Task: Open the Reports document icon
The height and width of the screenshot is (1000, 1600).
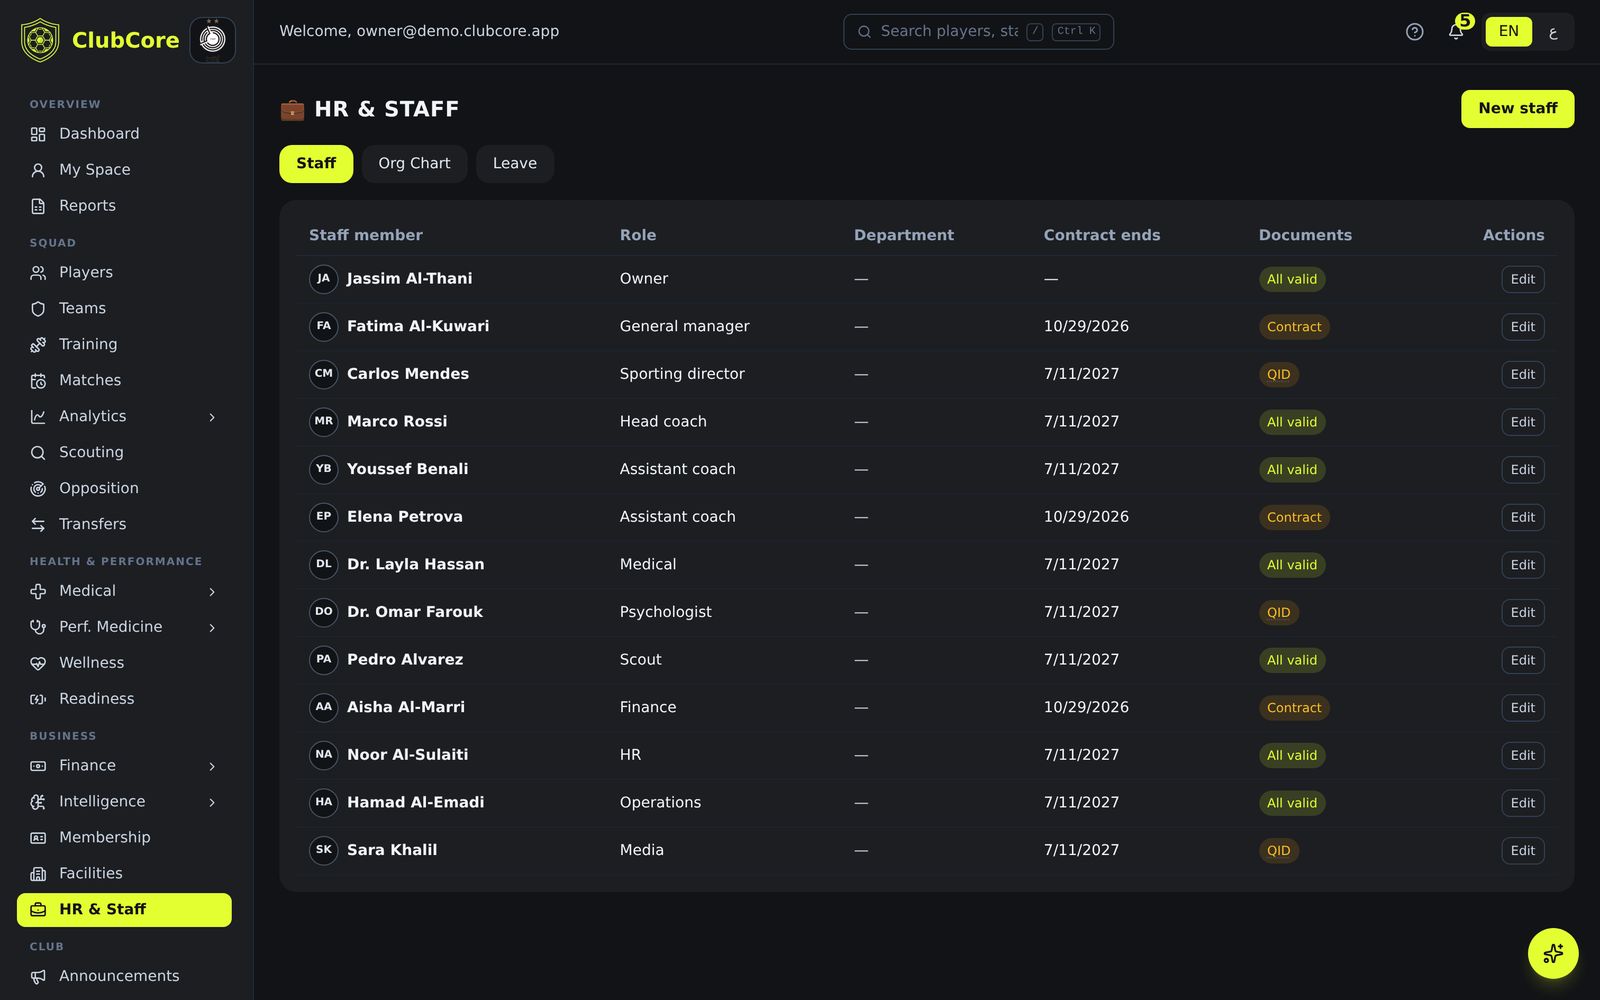Action: 38,206
